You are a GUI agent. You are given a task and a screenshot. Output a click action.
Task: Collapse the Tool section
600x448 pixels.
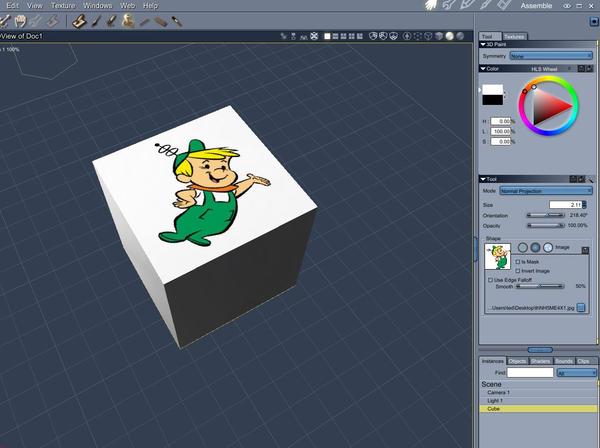[x=483, y=179]
